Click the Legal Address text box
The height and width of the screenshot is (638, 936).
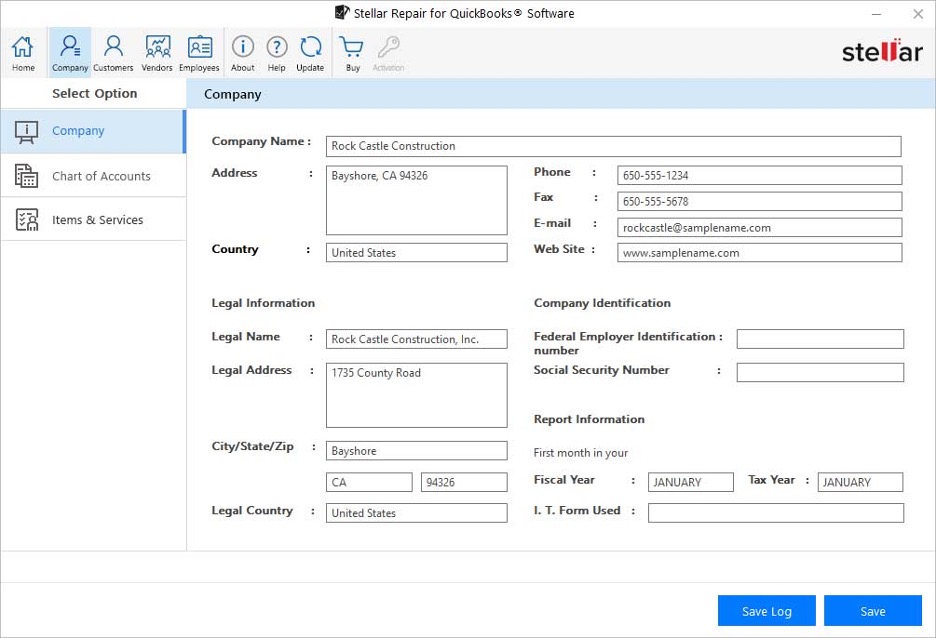pyautogui.click(x=417, y=395)
